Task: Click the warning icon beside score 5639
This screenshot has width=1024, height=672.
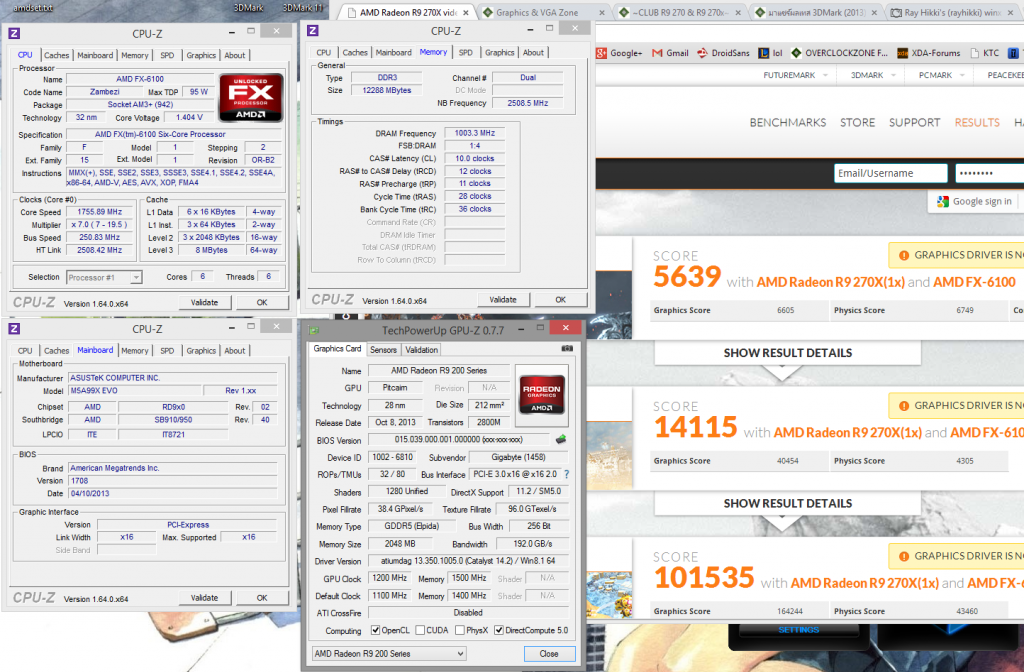Action: [904, 255]
